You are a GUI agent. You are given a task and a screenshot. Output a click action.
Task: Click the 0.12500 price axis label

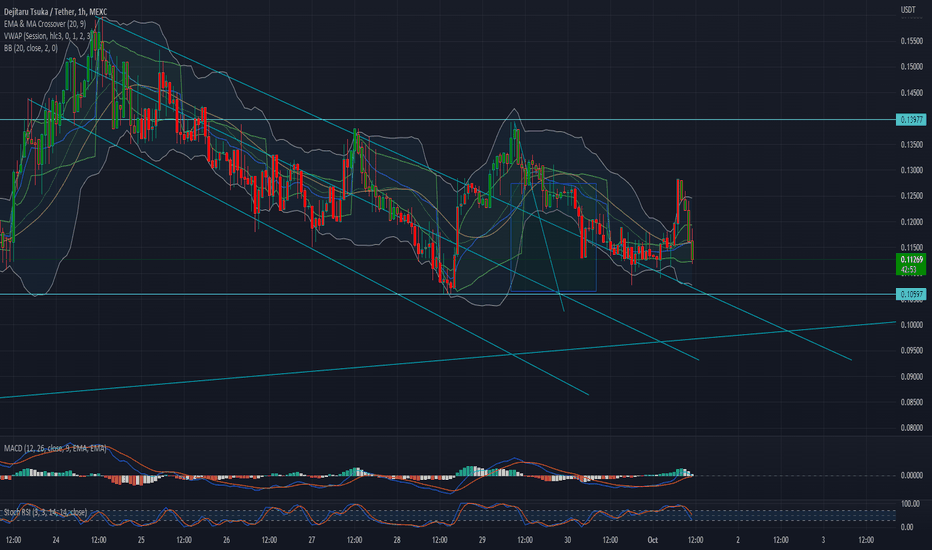tap(911, 196)
